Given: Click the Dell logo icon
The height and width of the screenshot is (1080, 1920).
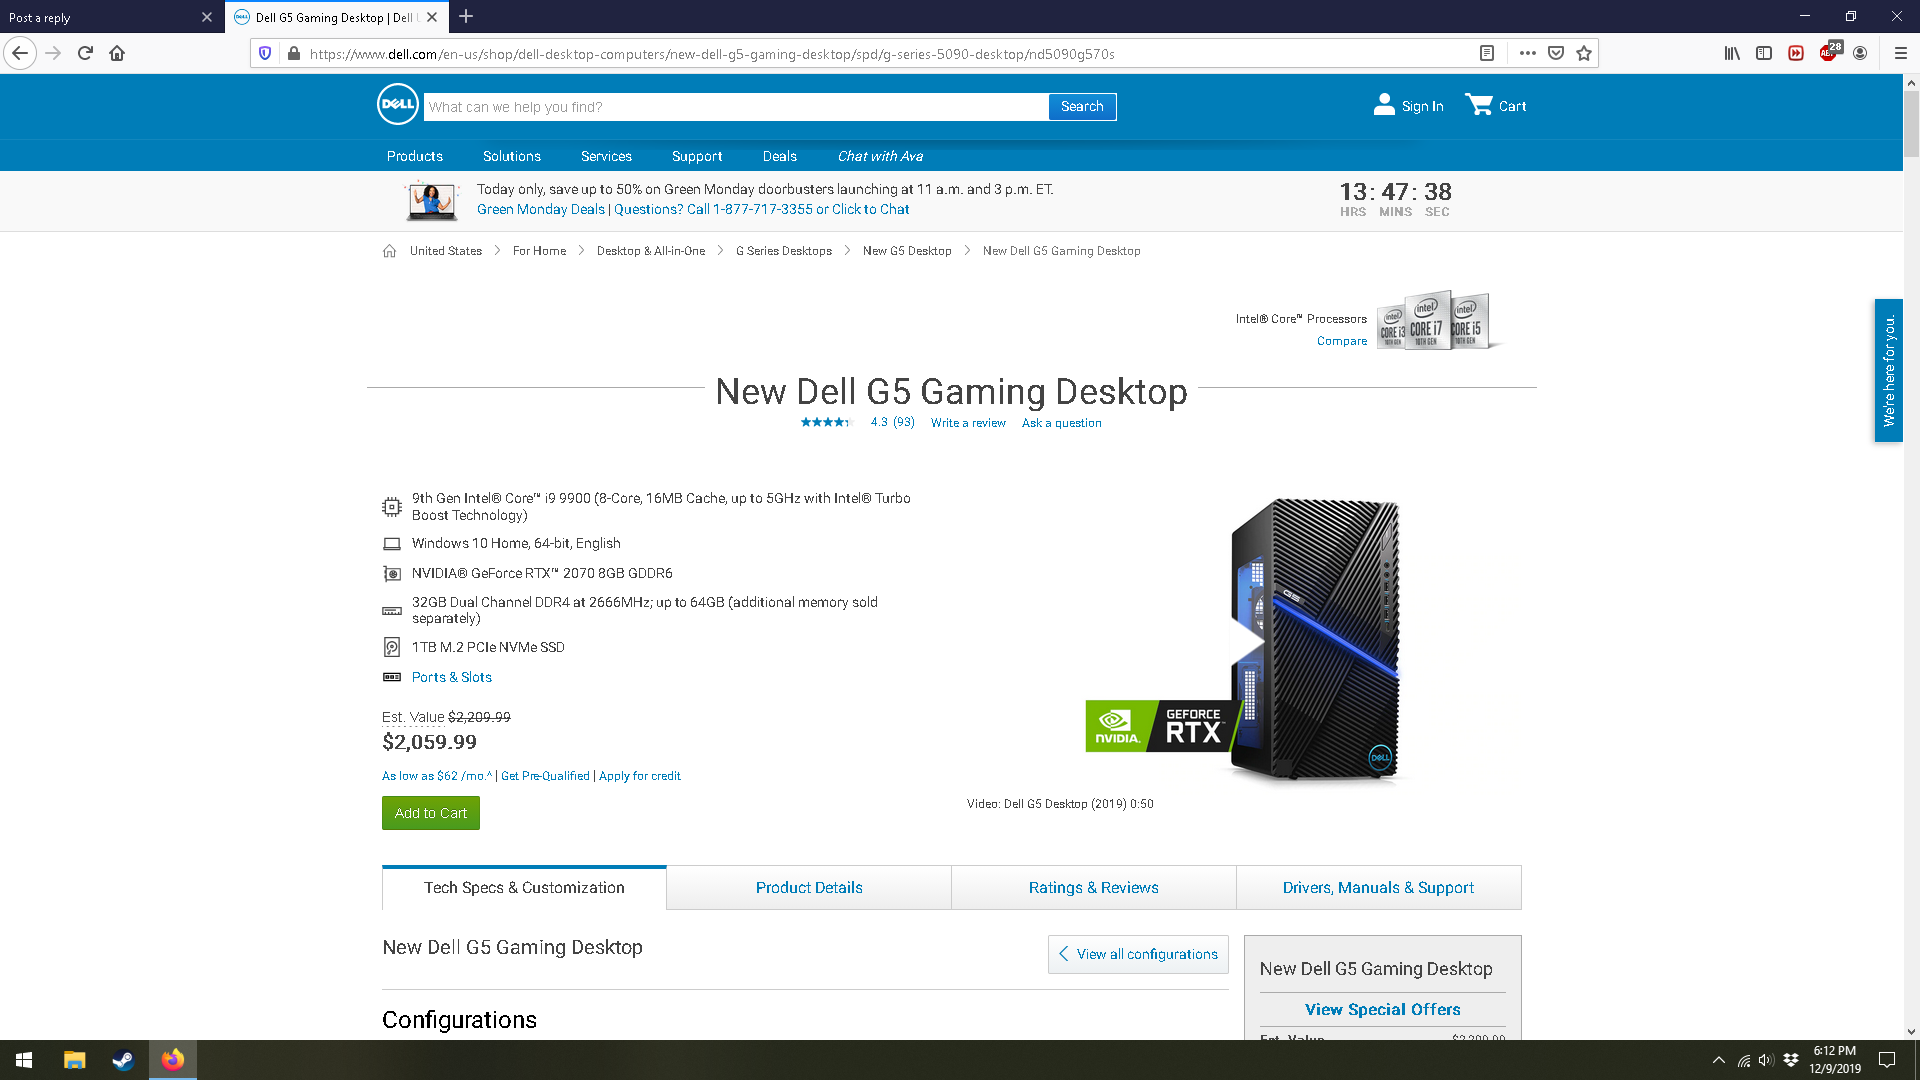Looking at the screenshot, I should 397,104.
